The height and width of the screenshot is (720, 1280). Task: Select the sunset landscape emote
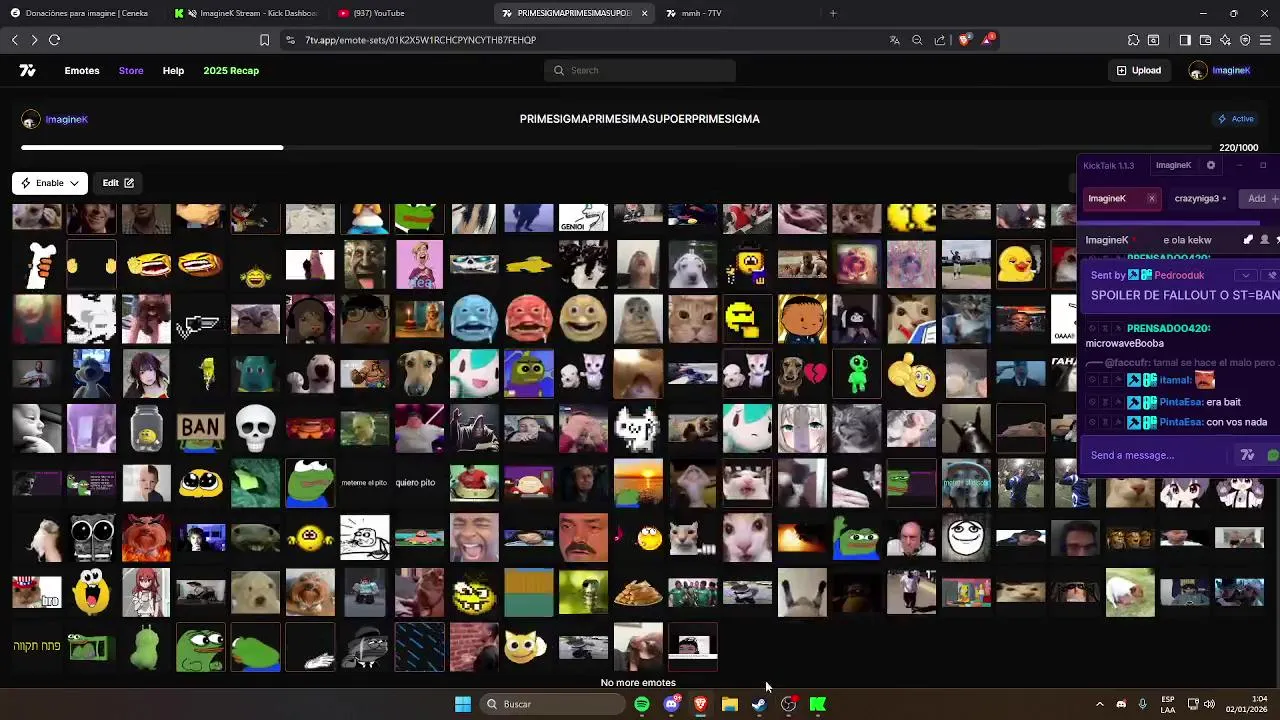[x=638, y=483]
